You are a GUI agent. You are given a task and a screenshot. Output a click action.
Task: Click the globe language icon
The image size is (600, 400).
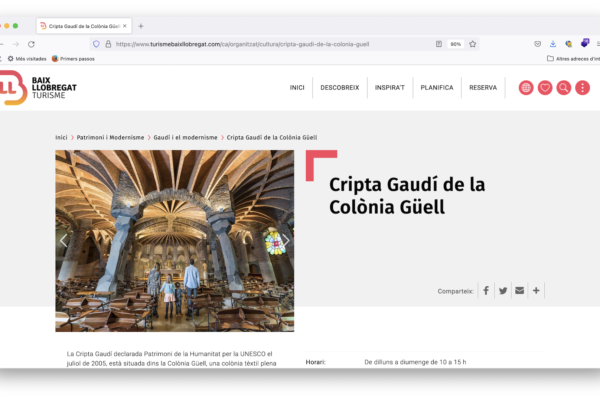(x=526, y=88)
